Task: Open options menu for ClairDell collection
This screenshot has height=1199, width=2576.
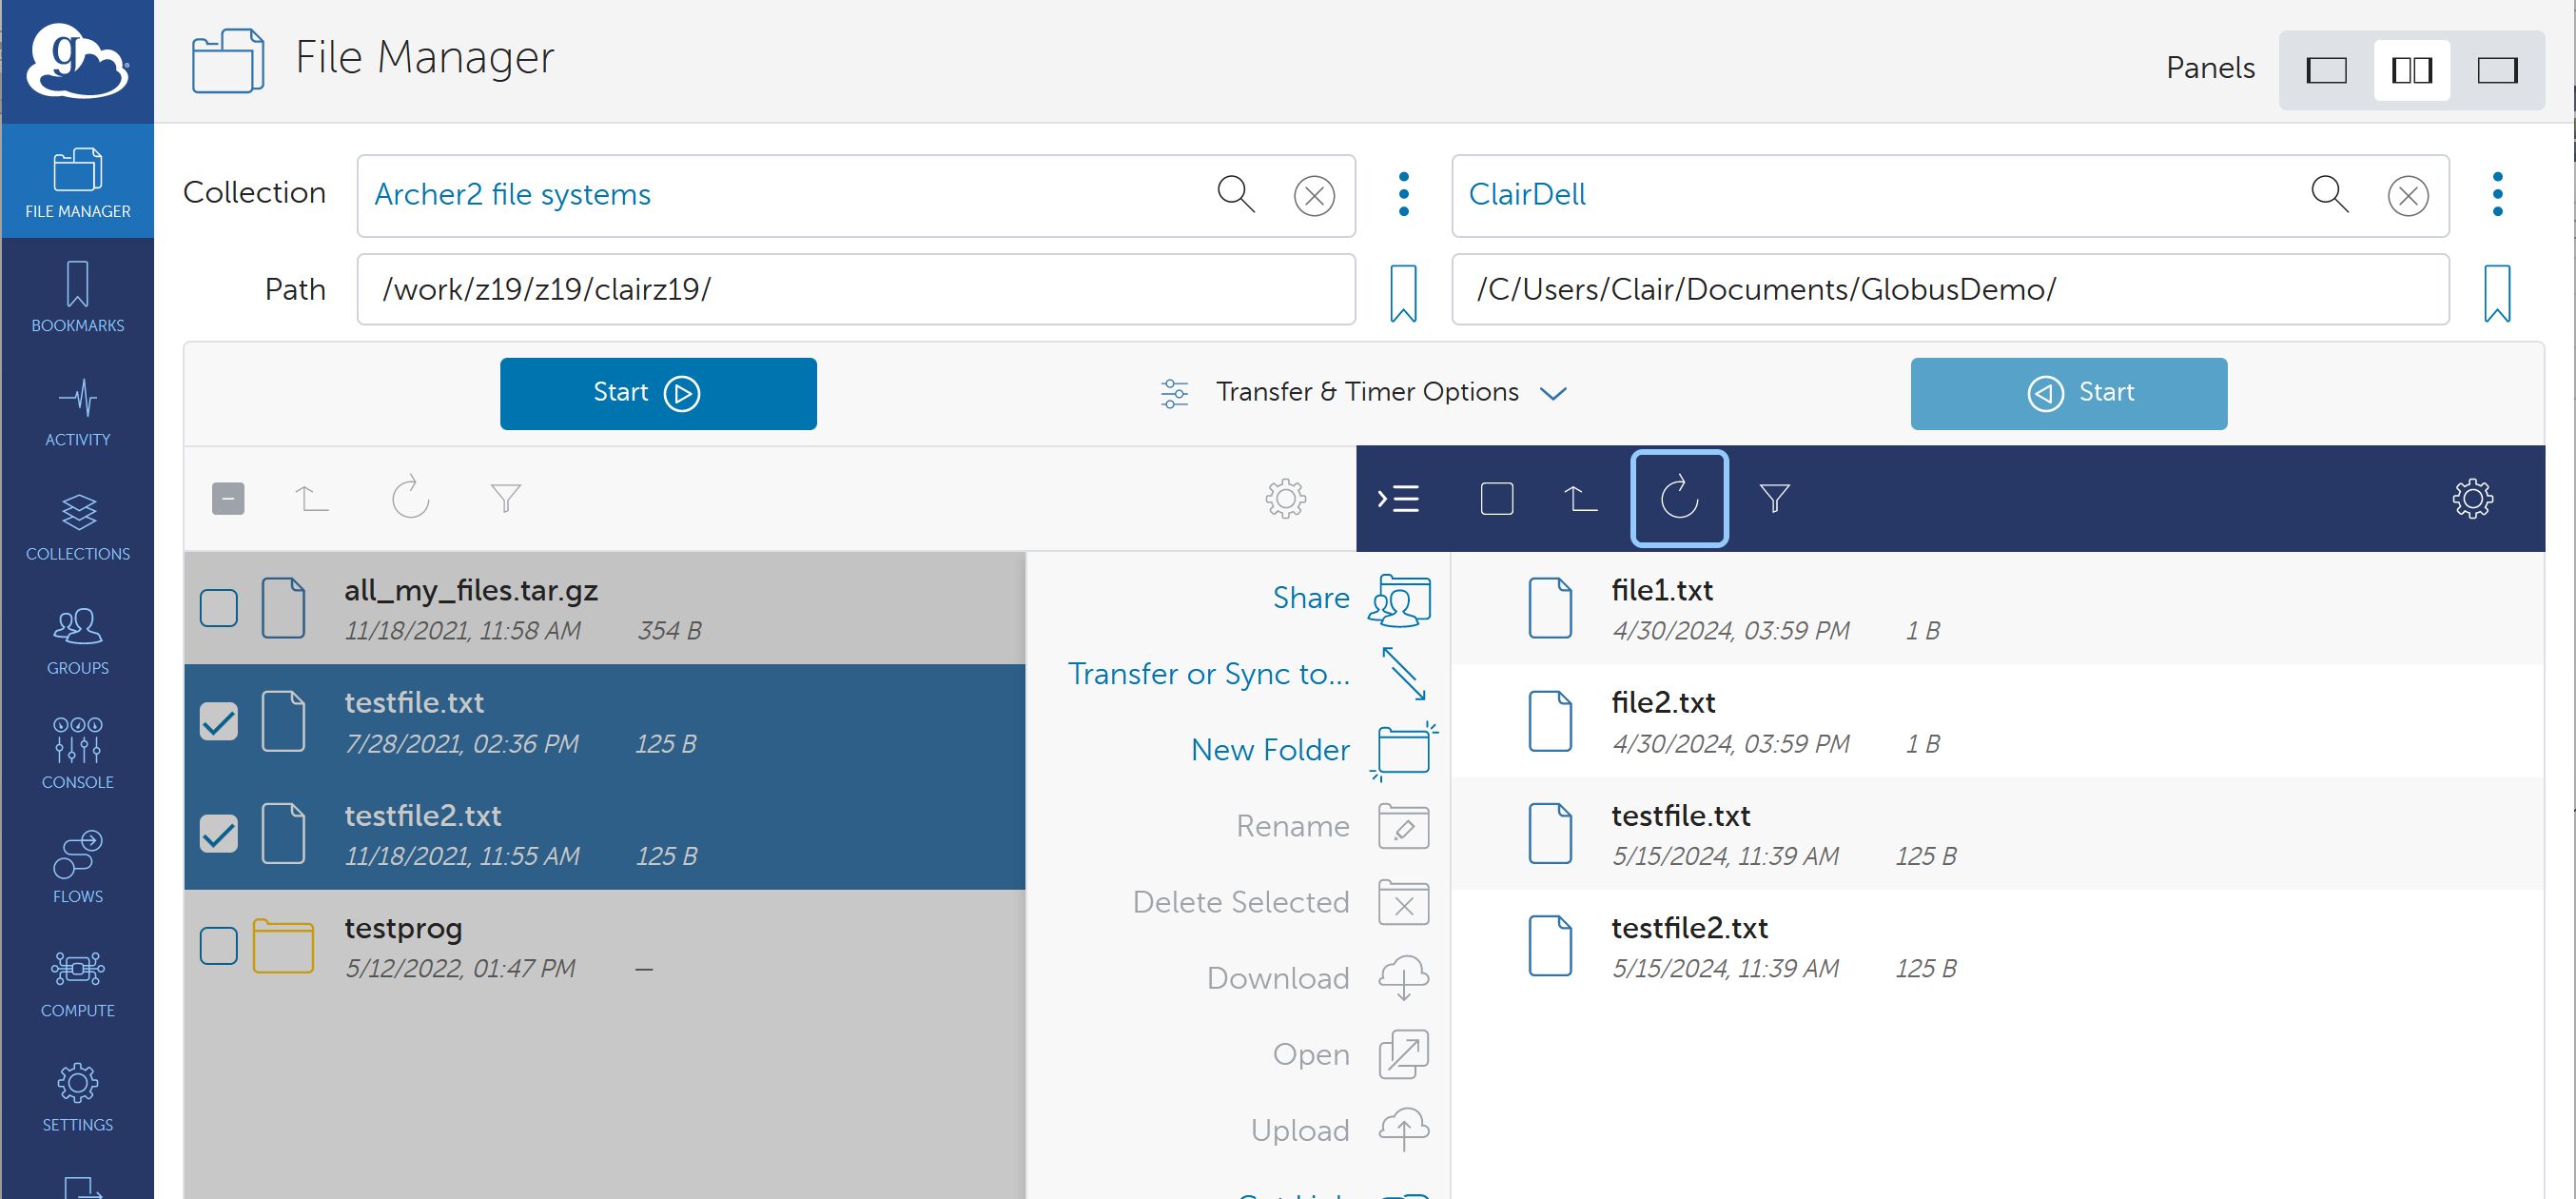Action: (2497, 194)
